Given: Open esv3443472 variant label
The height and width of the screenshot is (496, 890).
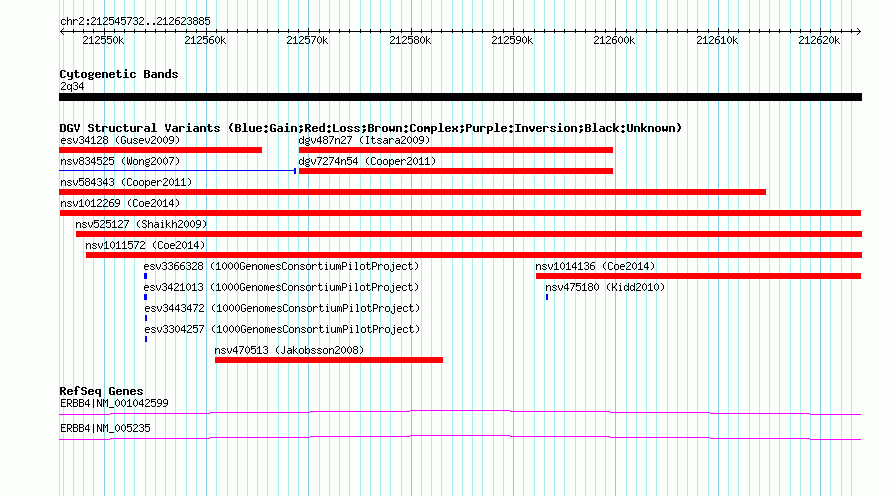Looking at the screenshot, I should click(x=282, y=308).
